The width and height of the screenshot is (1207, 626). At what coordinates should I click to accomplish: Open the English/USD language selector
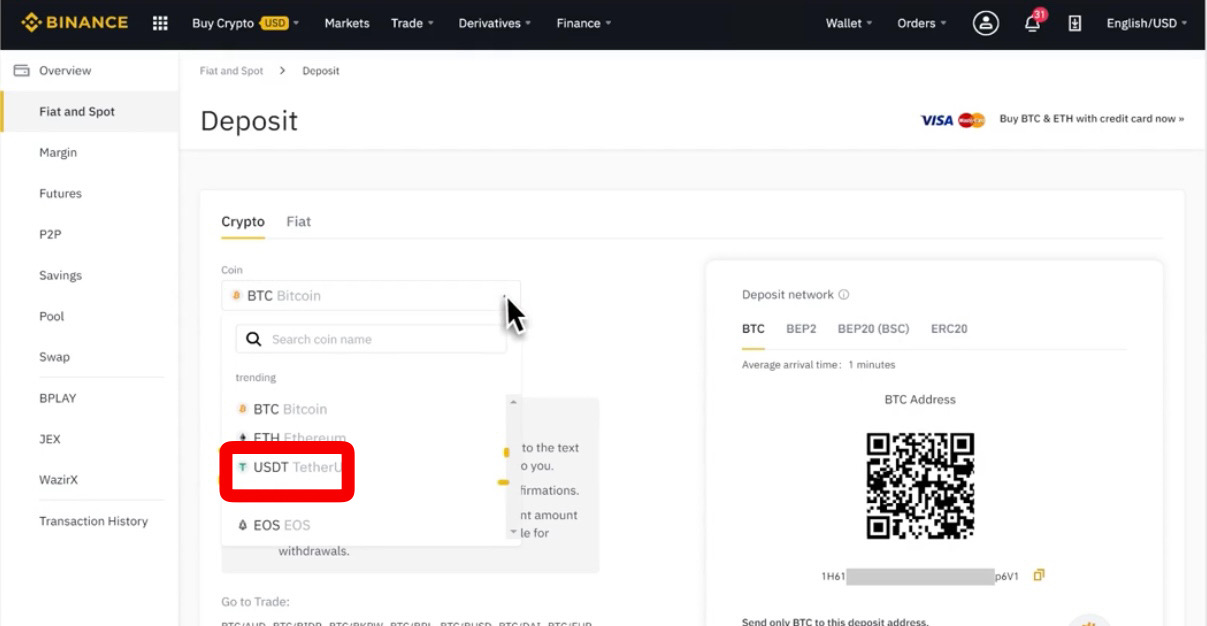pos(1147,23)
